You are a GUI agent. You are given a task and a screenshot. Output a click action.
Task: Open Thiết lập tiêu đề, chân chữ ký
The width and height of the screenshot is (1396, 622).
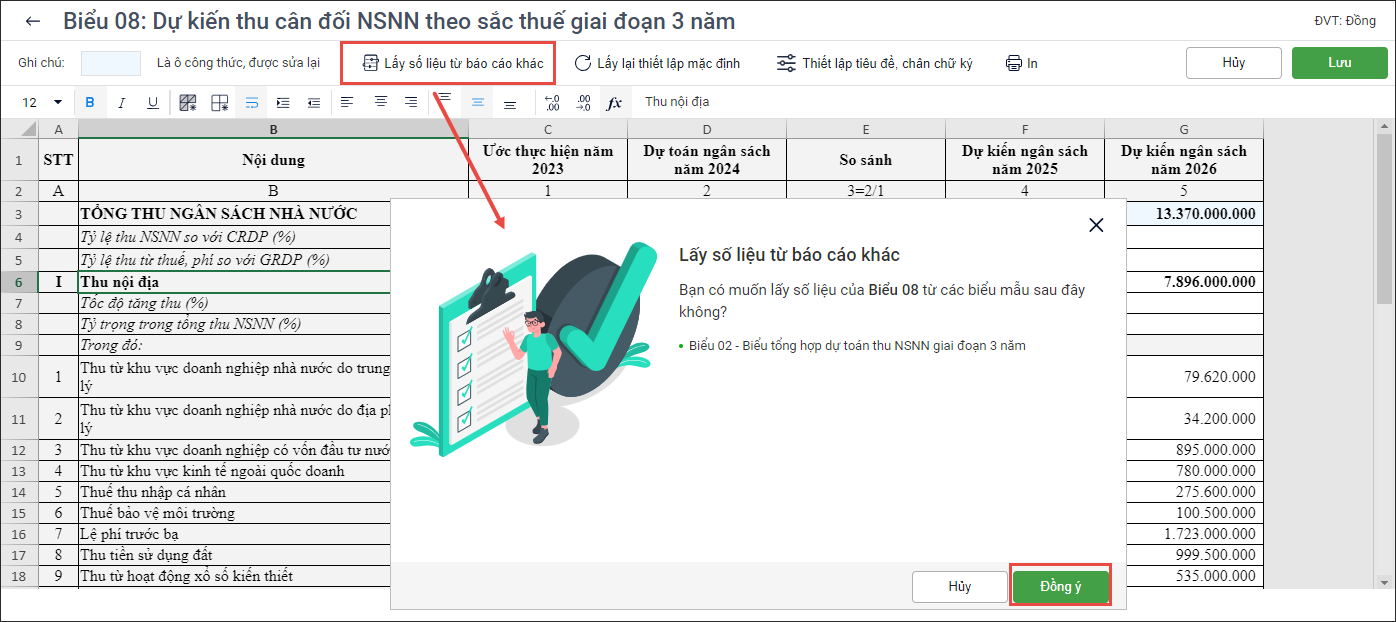tap(875, 63)
